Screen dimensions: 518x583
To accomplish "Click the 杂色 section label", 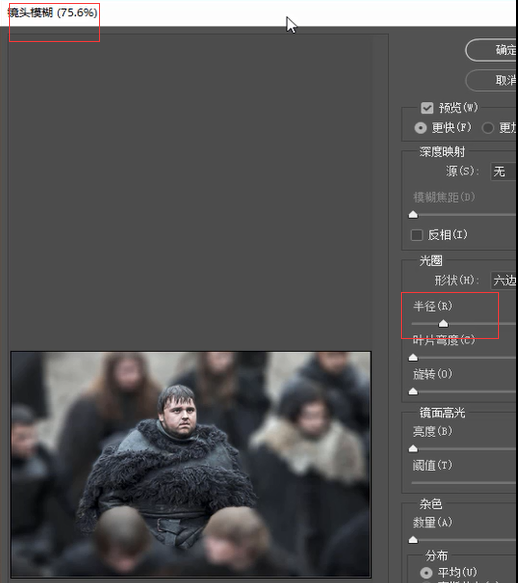I will pos(431,504).
